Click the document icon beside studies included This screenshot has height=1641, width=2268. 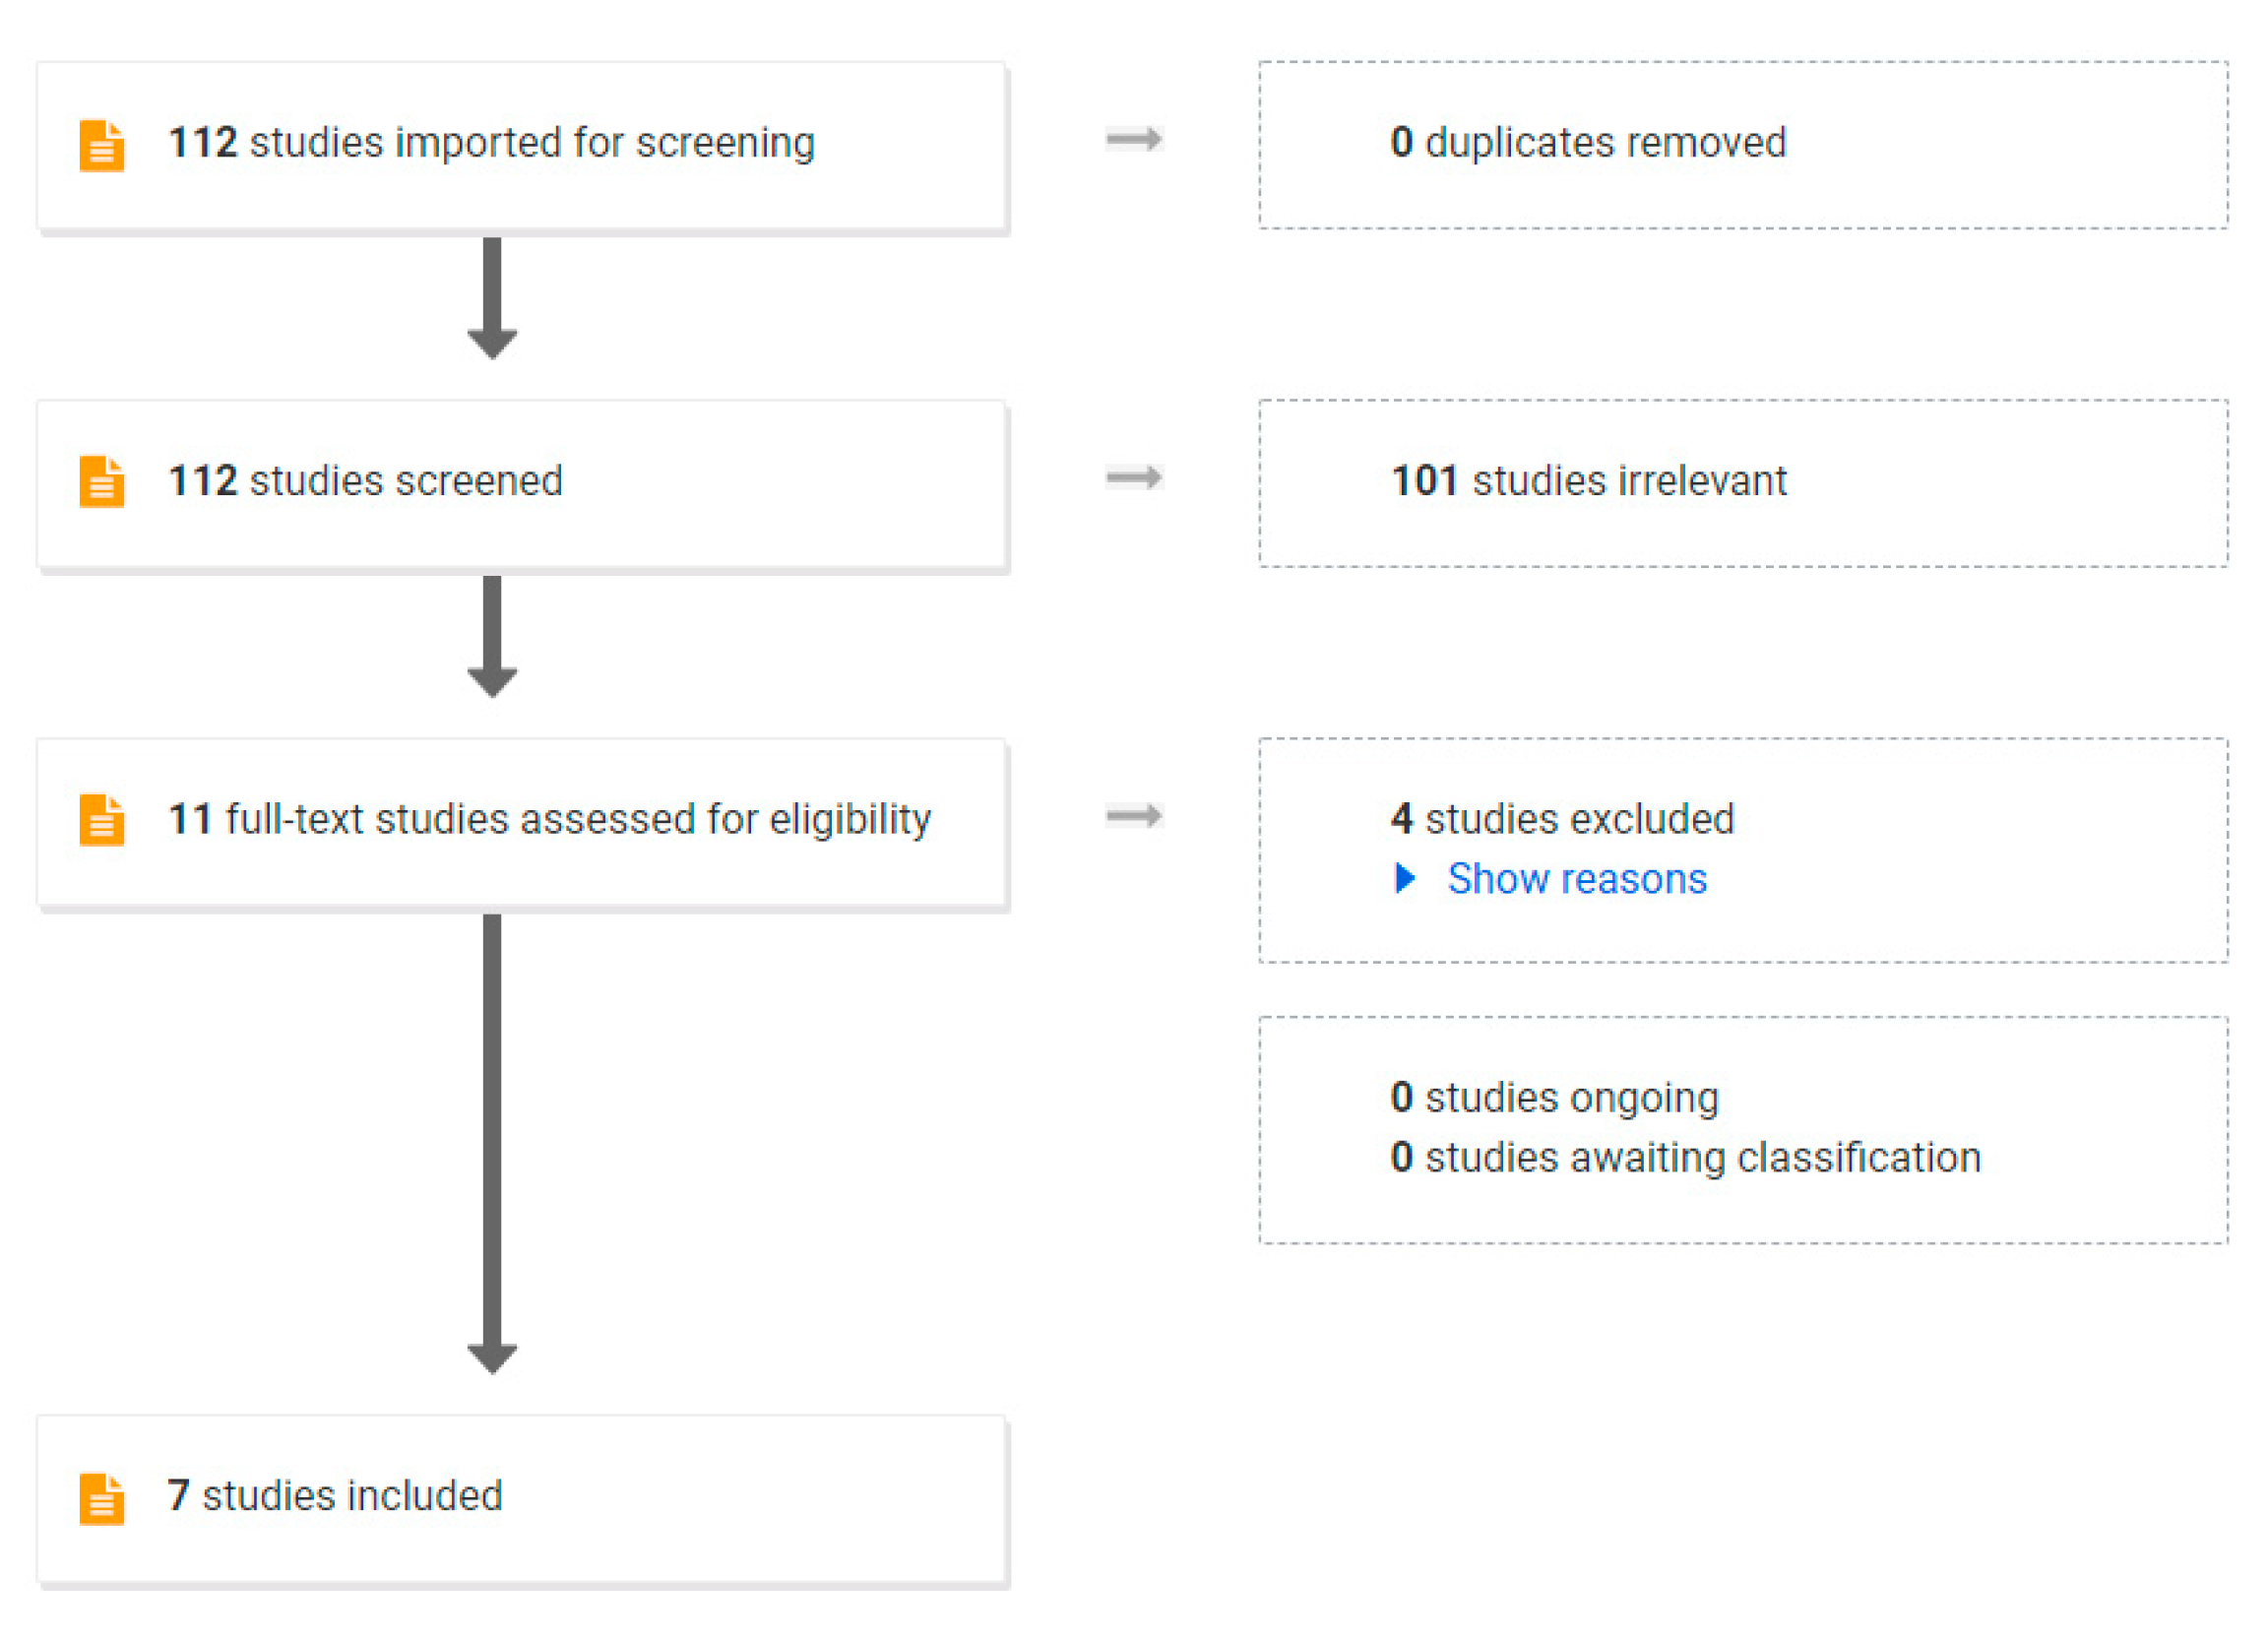(102, 1498)
